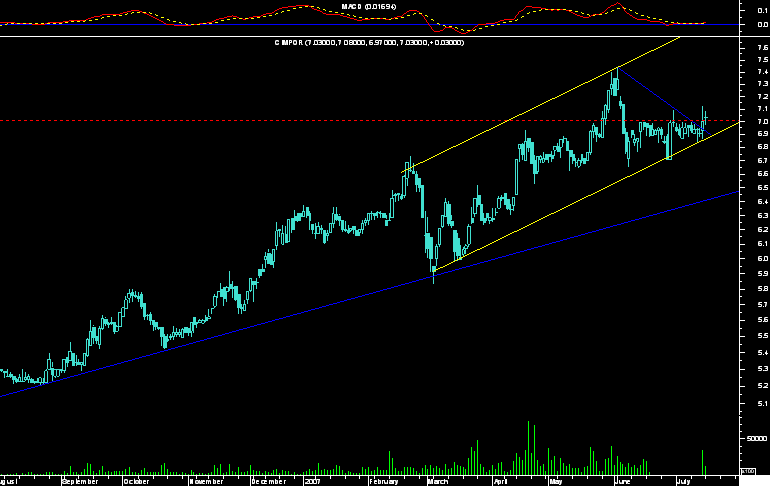Click the 6.6 price axis label
The height and width of the screenshot is (486, 770).
(763, 174)
